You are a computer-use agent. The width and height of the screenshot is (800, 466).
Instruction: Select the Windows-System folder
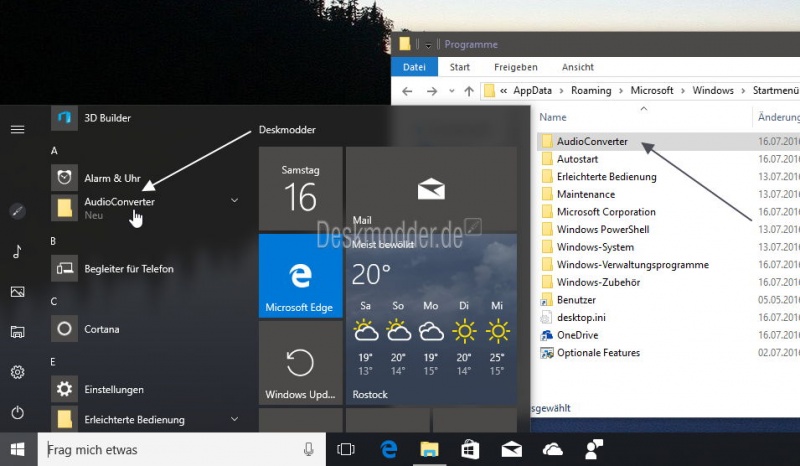point(595,247)
